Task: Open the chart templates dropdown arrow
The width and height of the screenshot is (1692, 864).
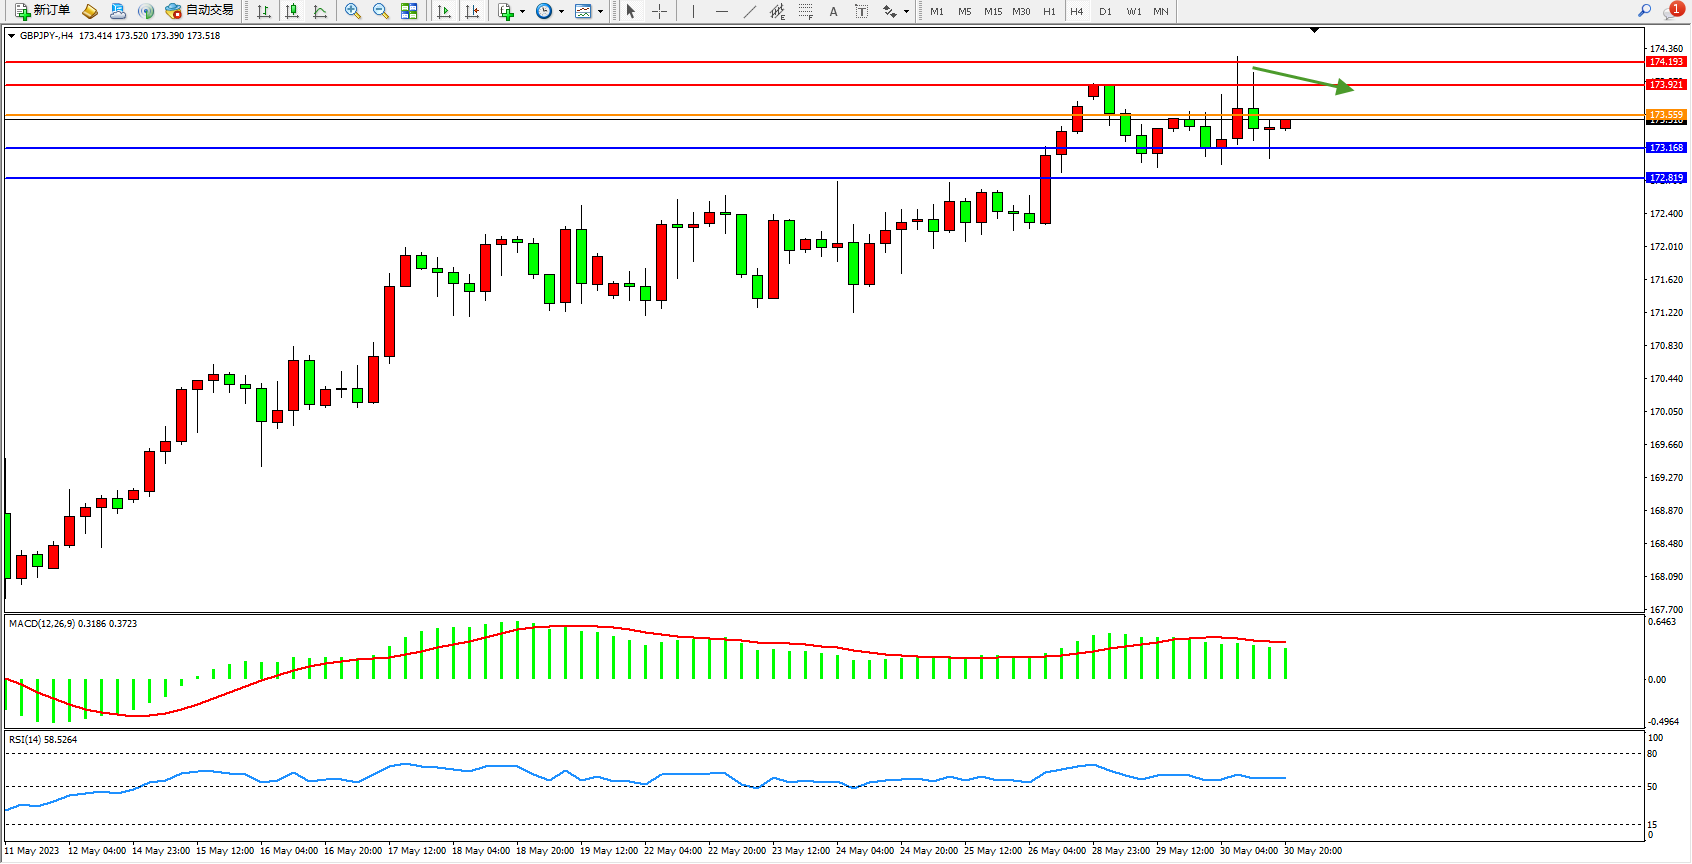Action: click(x=600, y=12)
